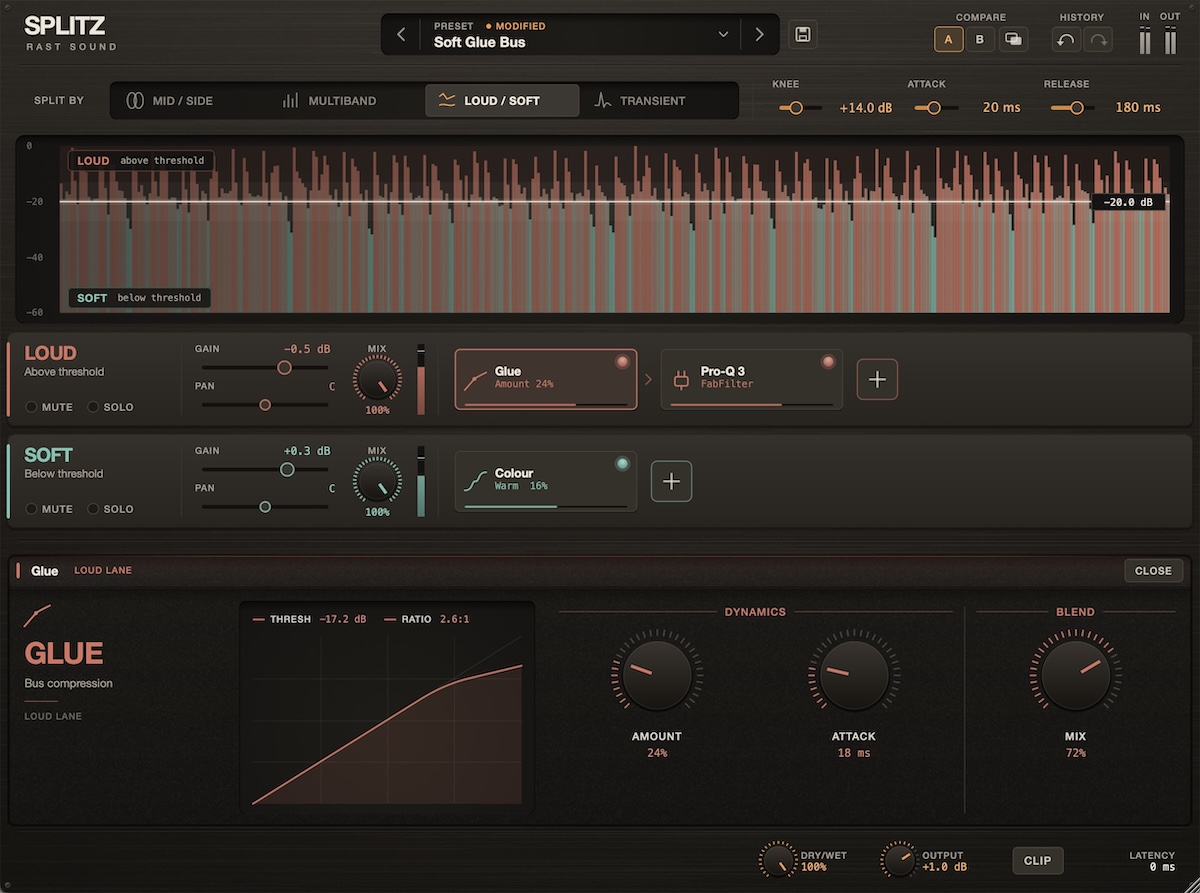The width and height of the screenshot is (1200, 893).
Task: Click the Loud gain value -0.5 dB
Action: click(x=306, y=349)
